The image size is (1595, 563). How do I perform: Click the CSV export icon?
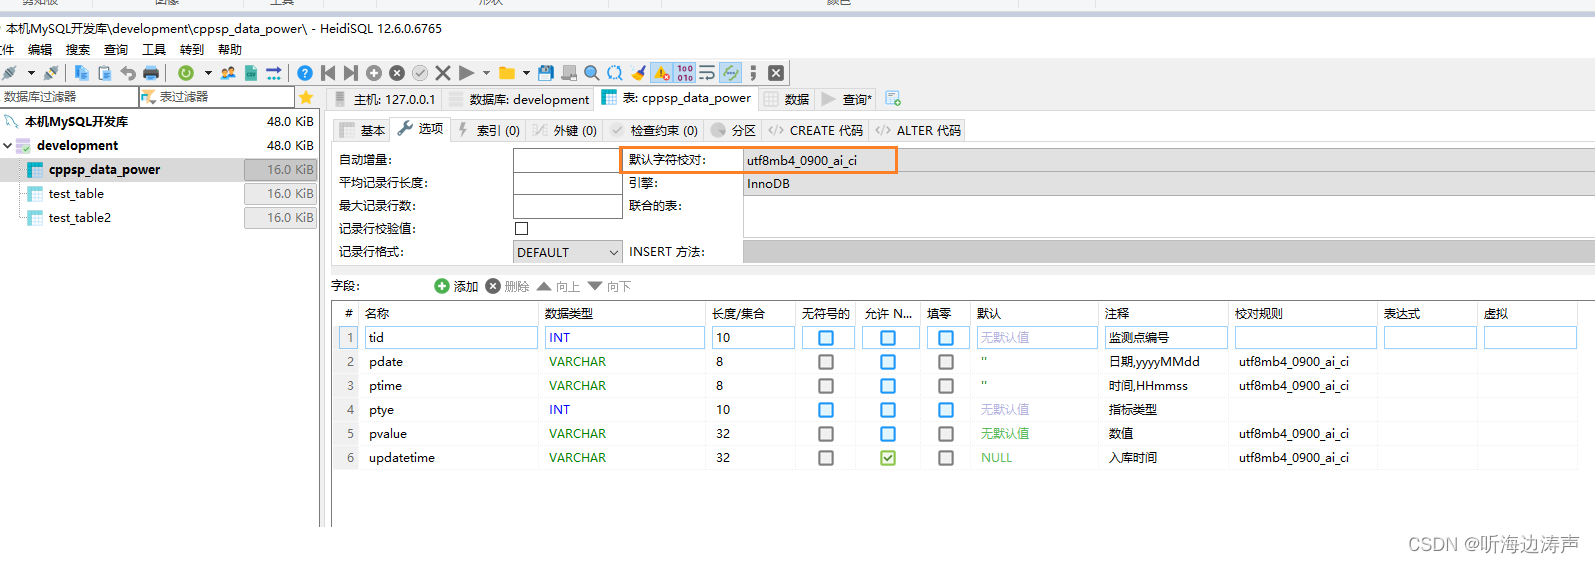[251, 73]
